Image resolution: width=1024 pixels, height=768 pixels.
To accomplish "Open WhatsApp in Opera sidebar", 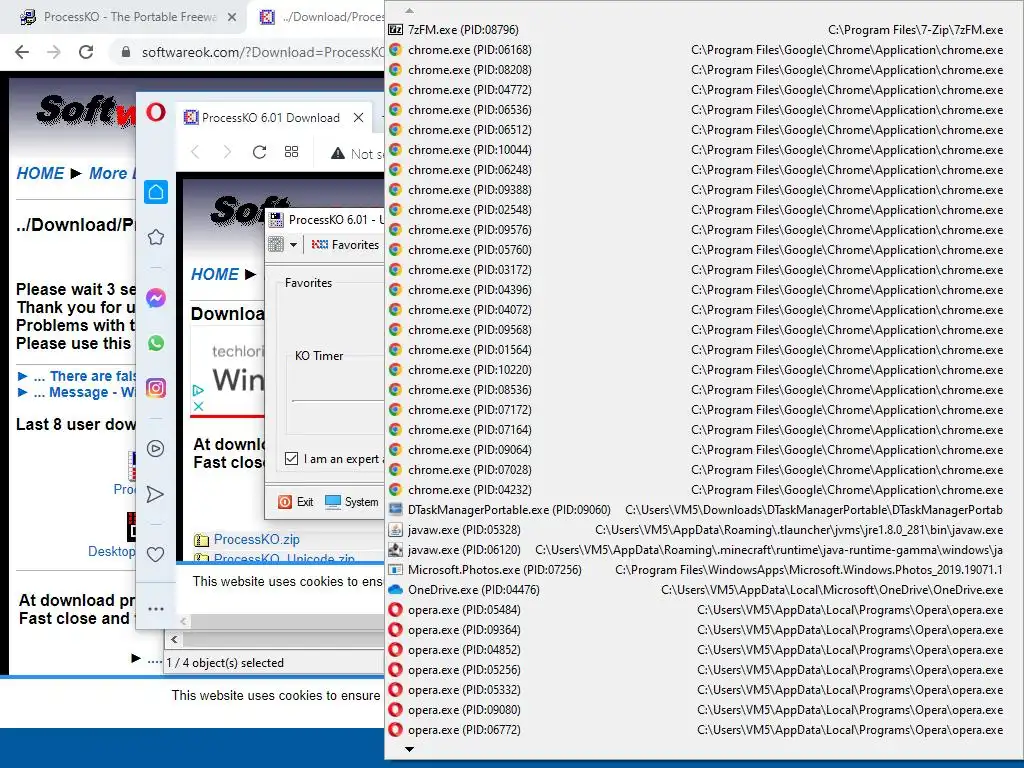I will coord(155,343).
